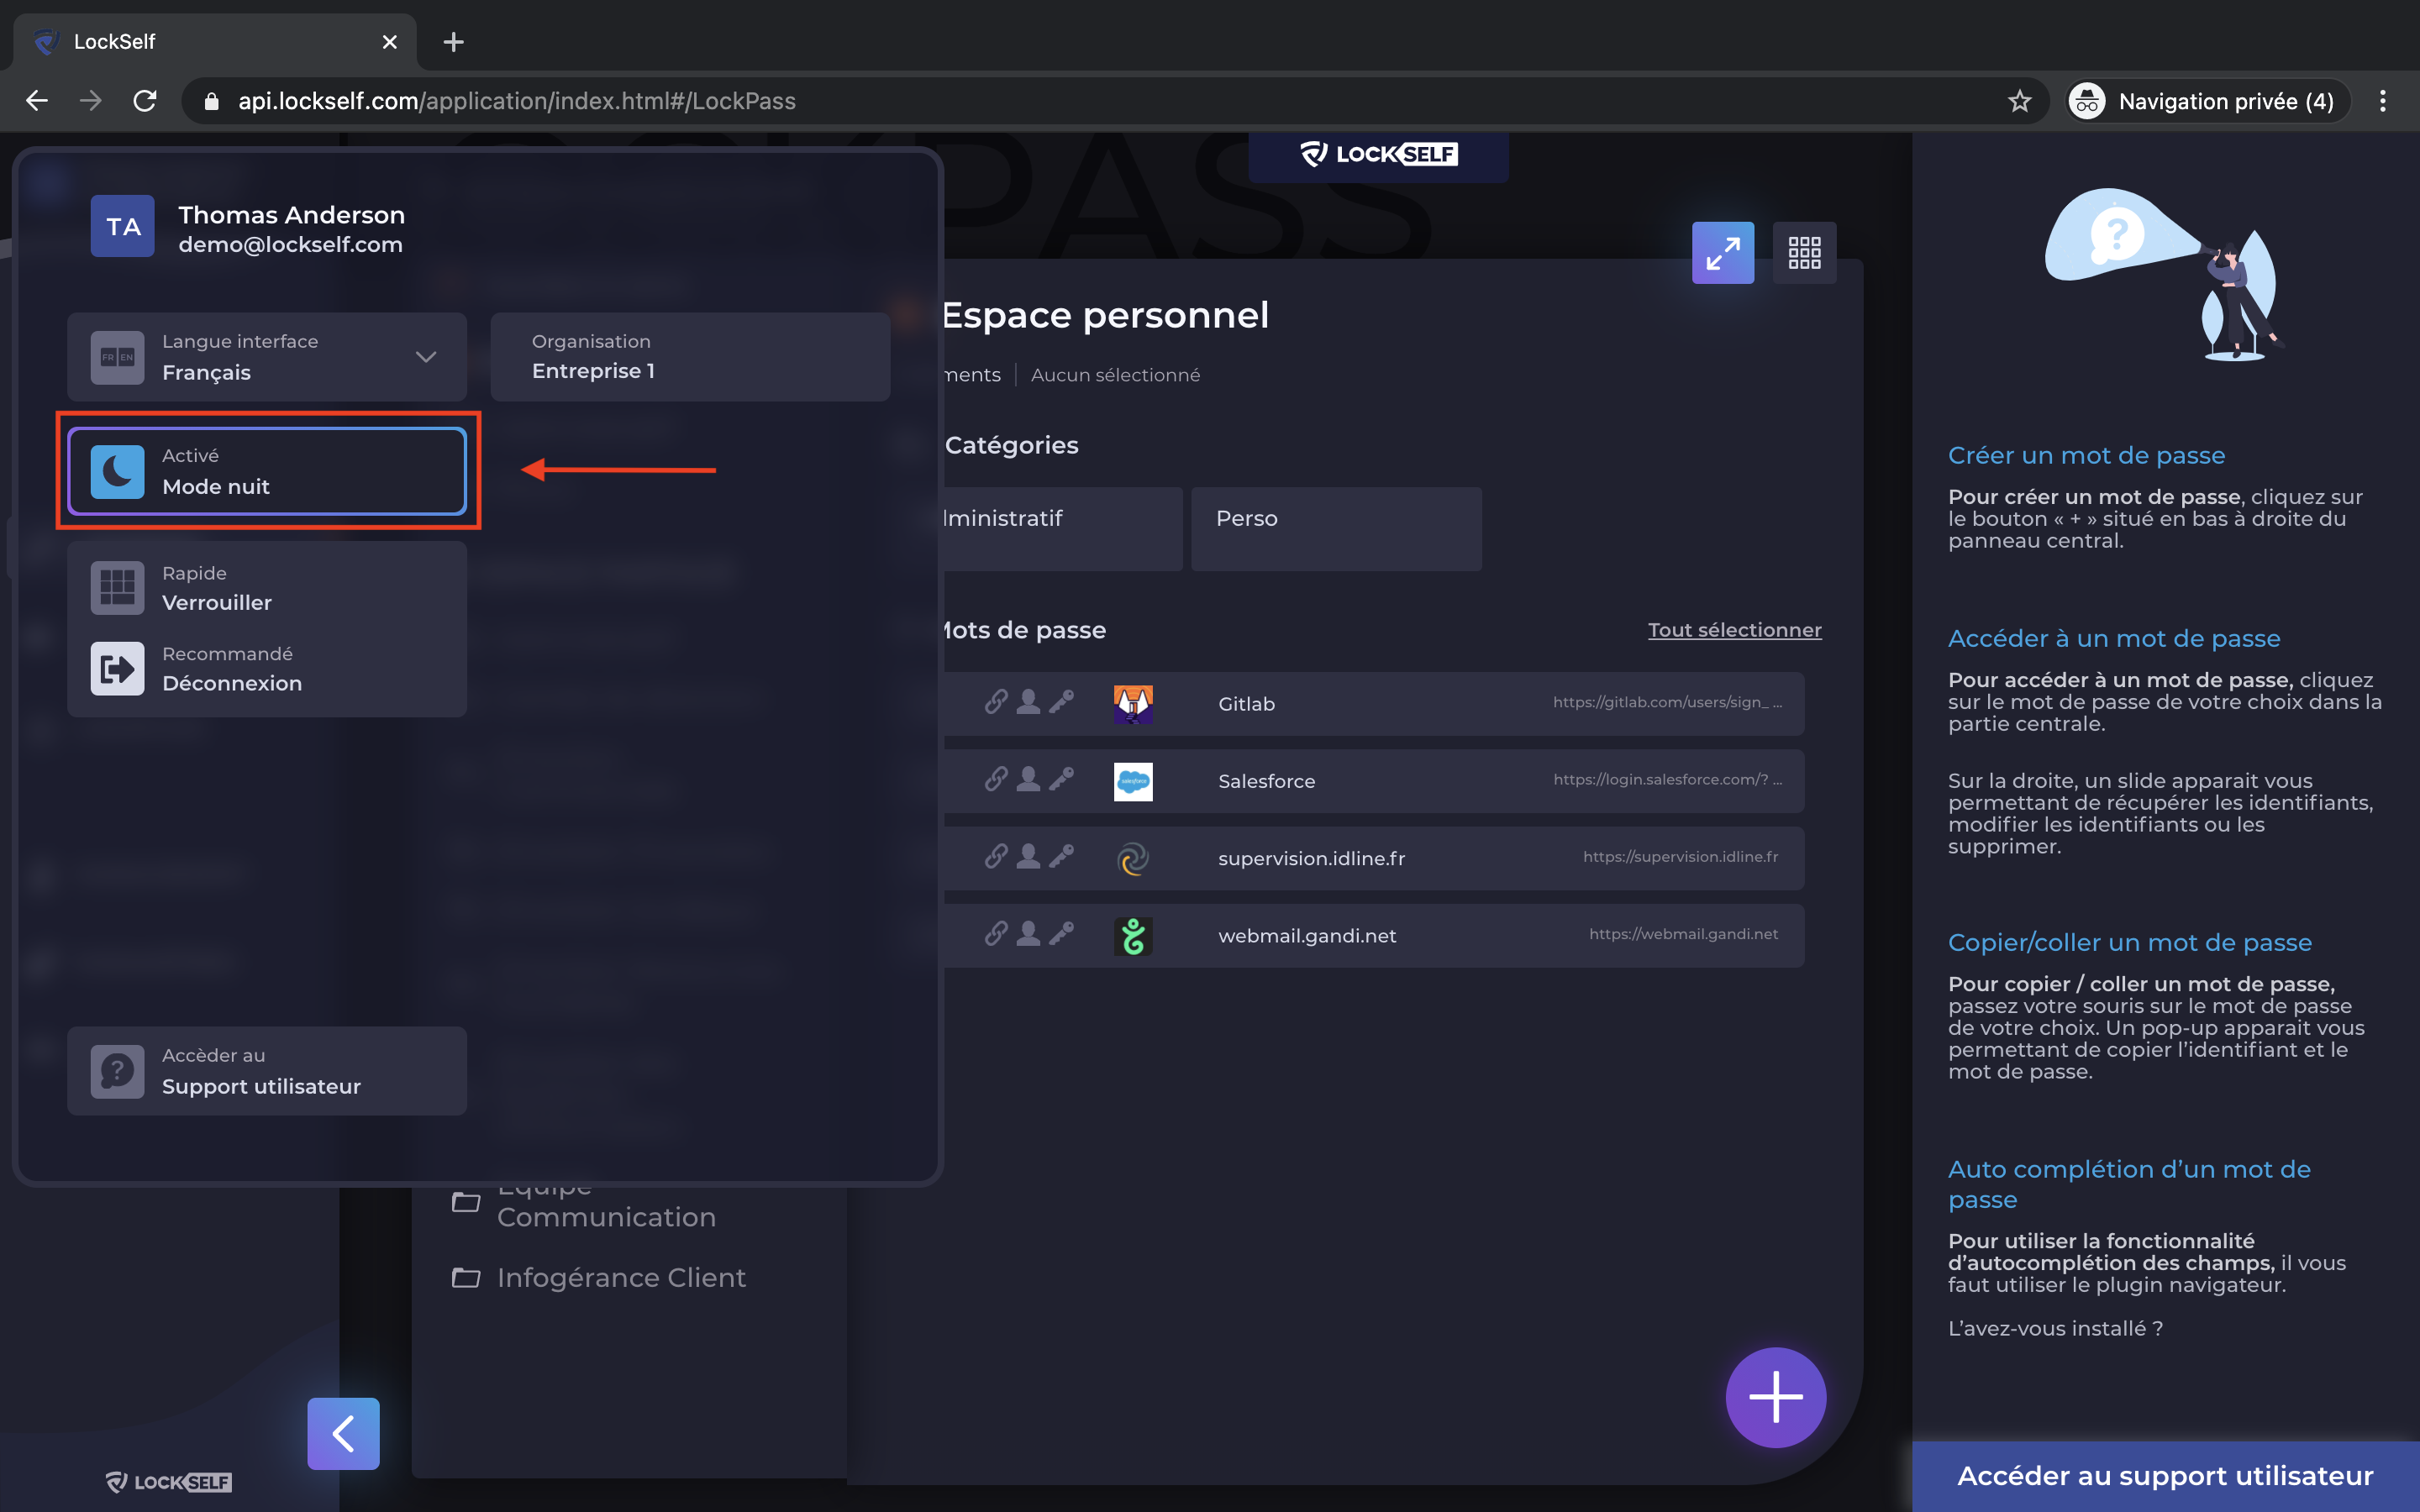Click the Salesforce logo thumbnail
2420x1512 pixels.
point(1133,781)
